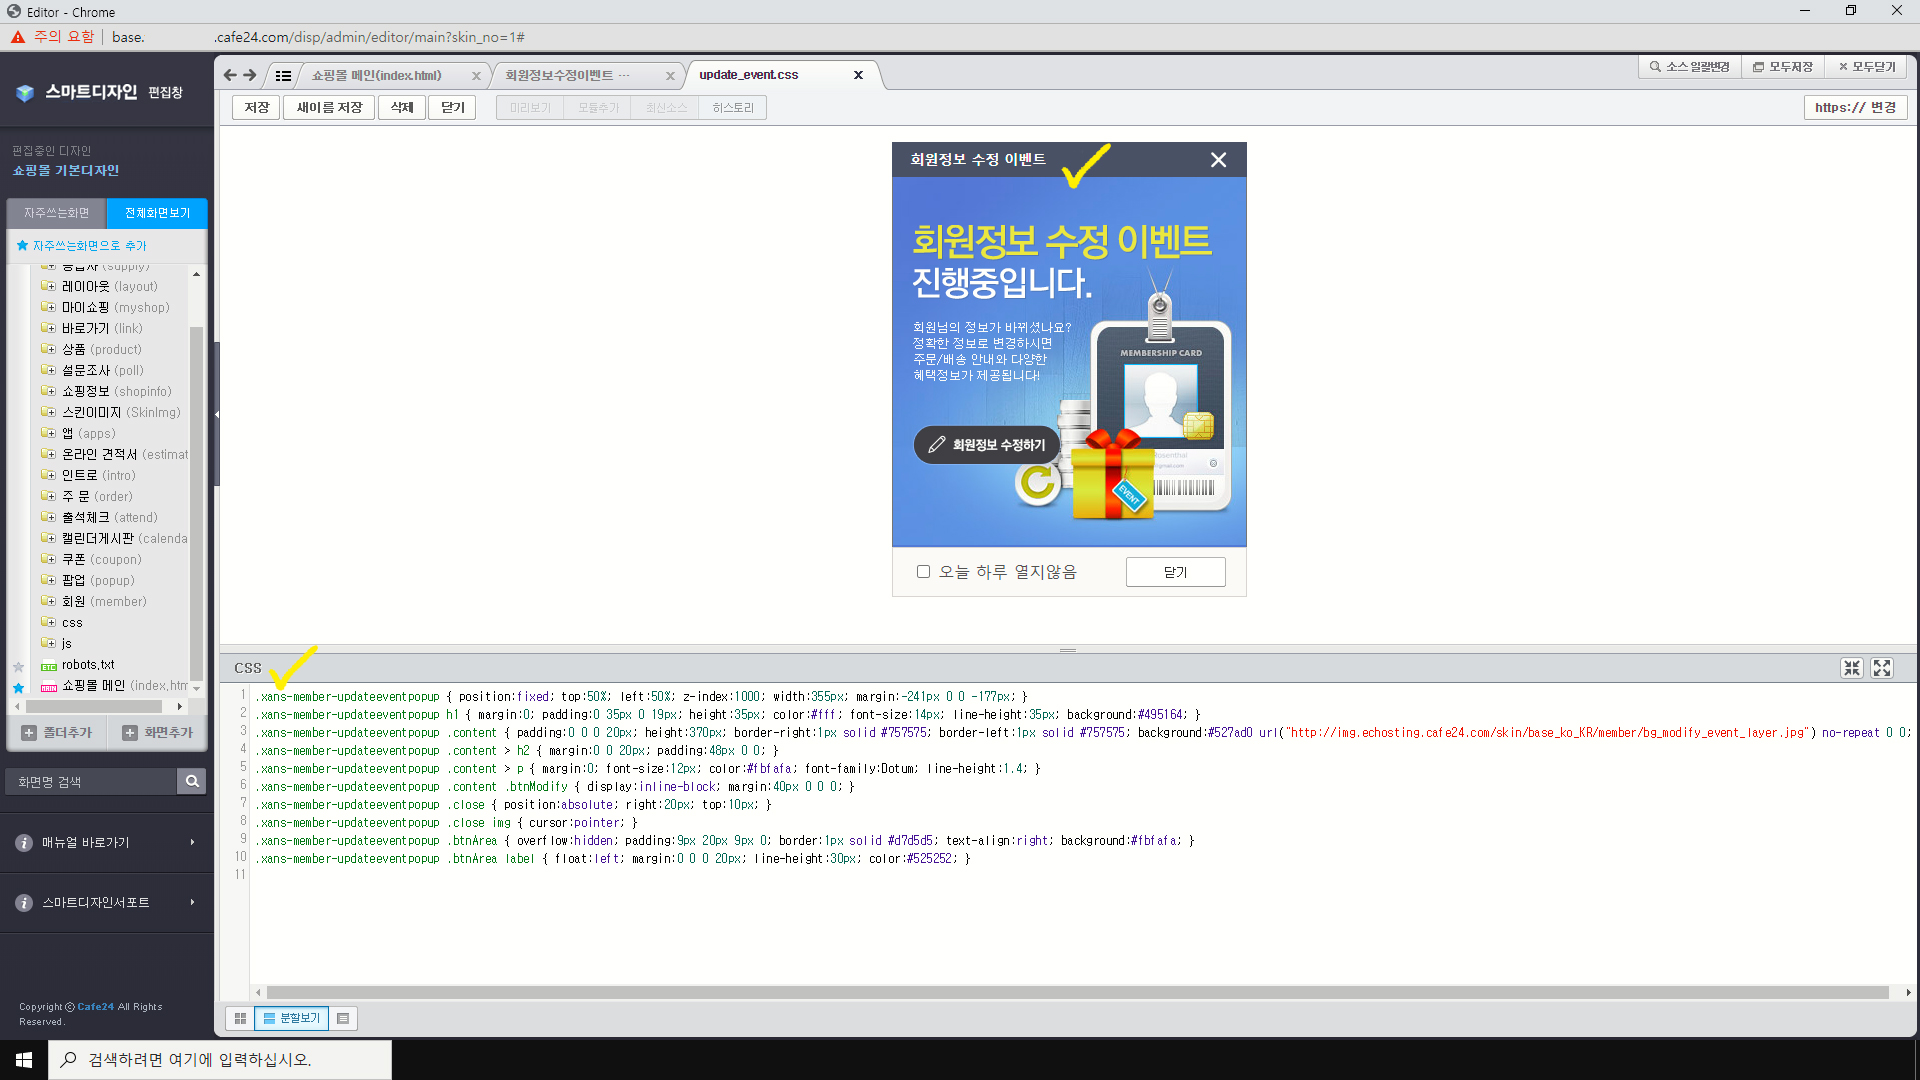Go back with the left arrow icon
Screen dimensions: 1920x1080
coord(230,75)
